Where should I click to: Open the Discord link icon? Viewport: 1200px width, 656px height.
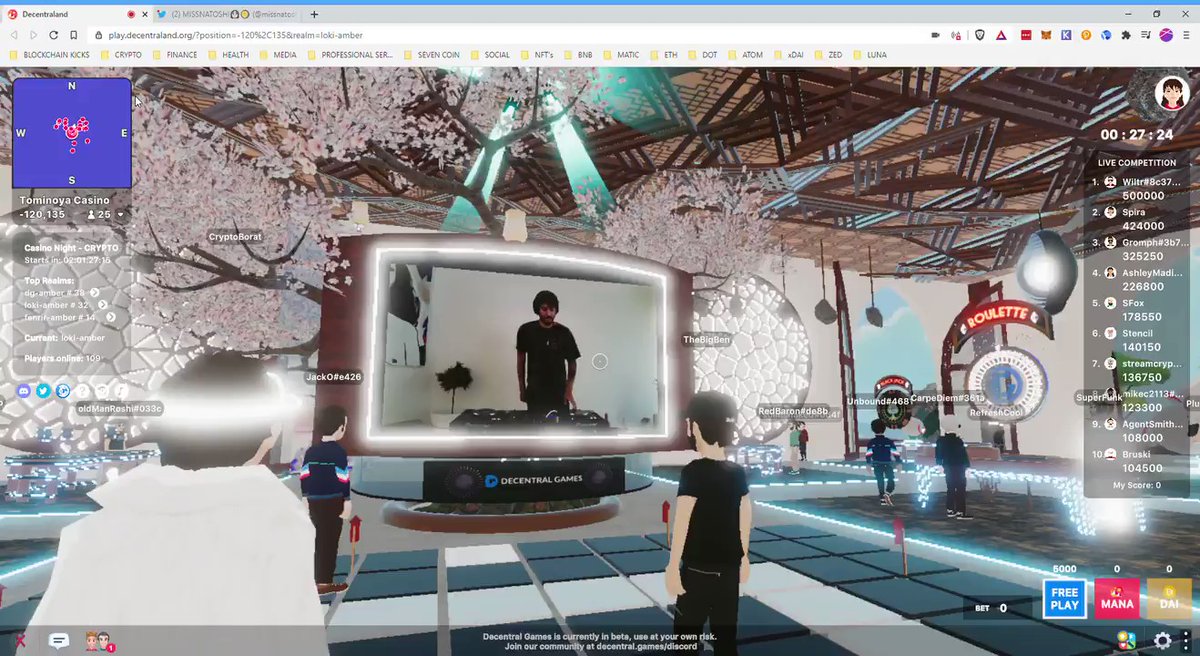[x=23, y=391]
